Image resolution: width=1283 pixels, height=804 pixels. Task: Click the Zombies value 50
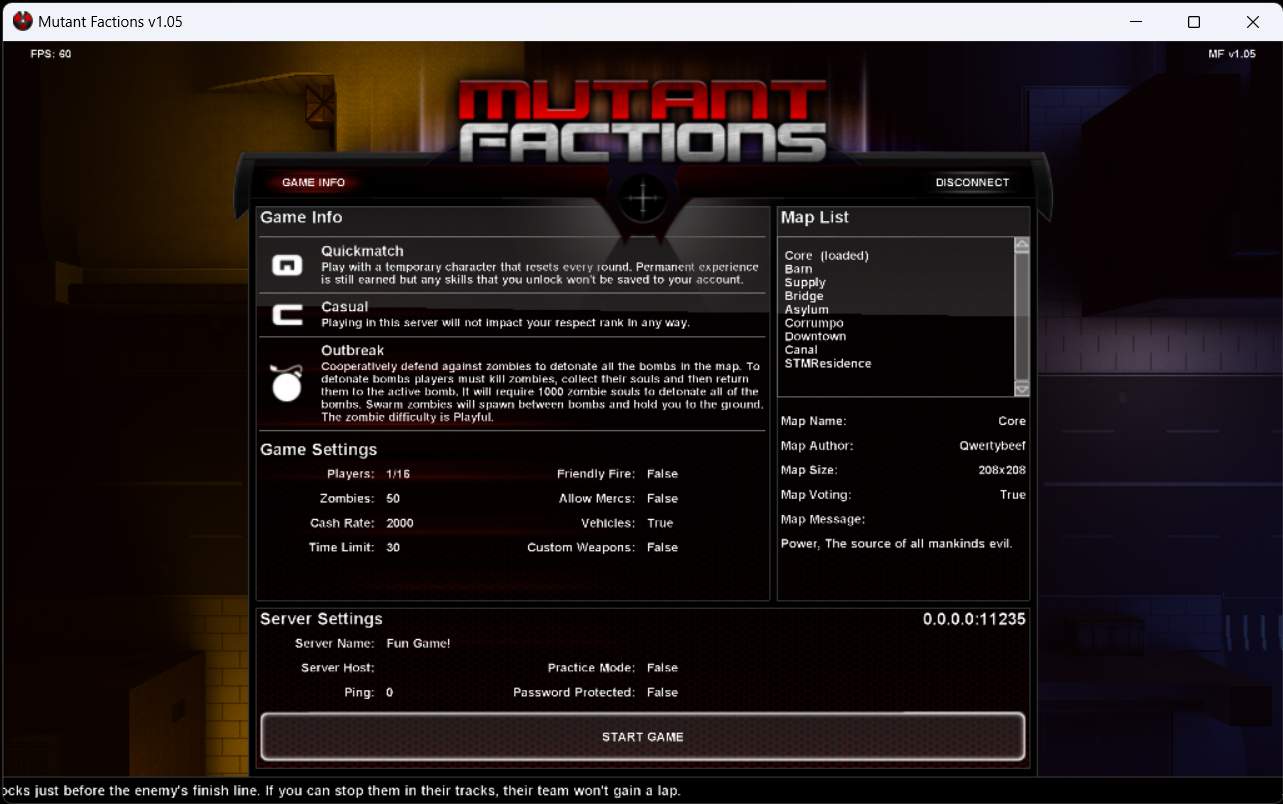point(393,499)
